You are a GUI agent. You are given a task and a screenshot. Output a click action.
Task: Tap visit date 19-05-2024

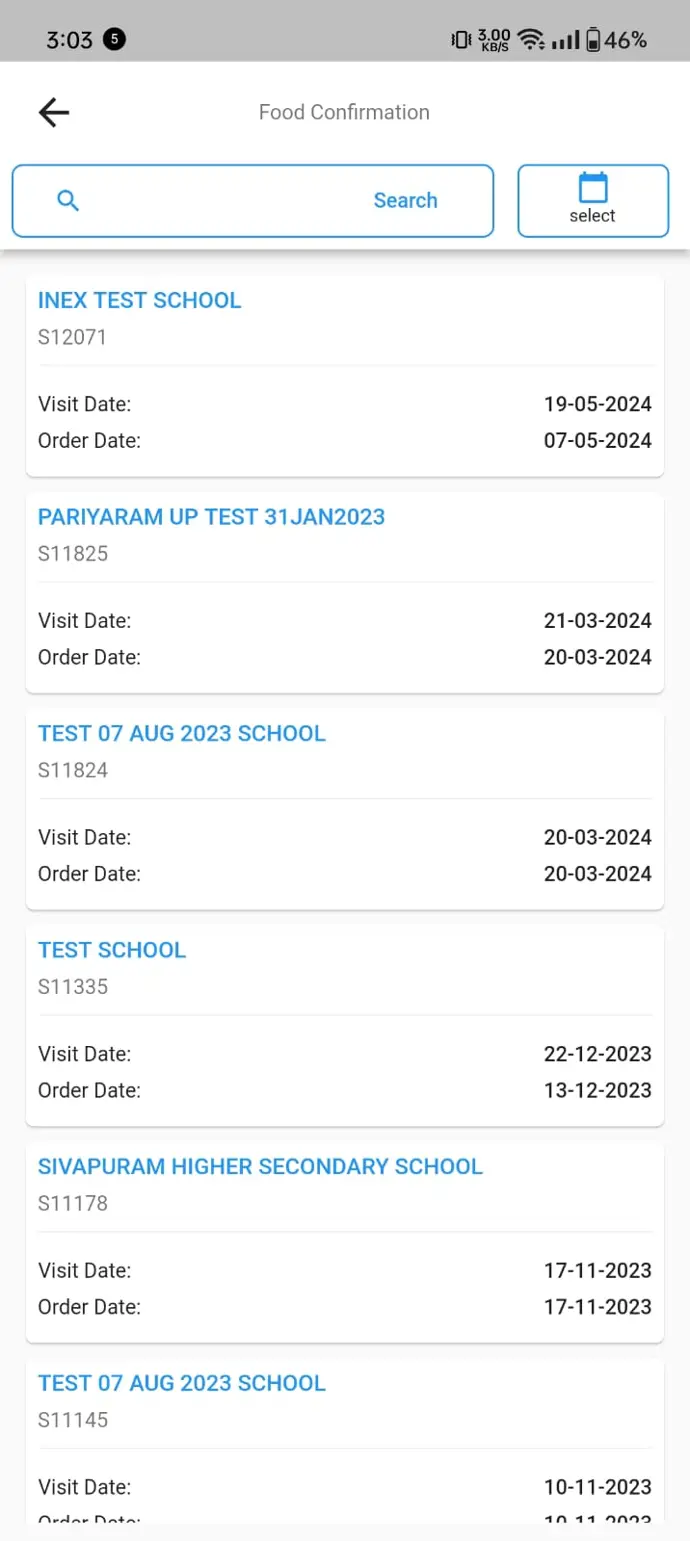597,404
